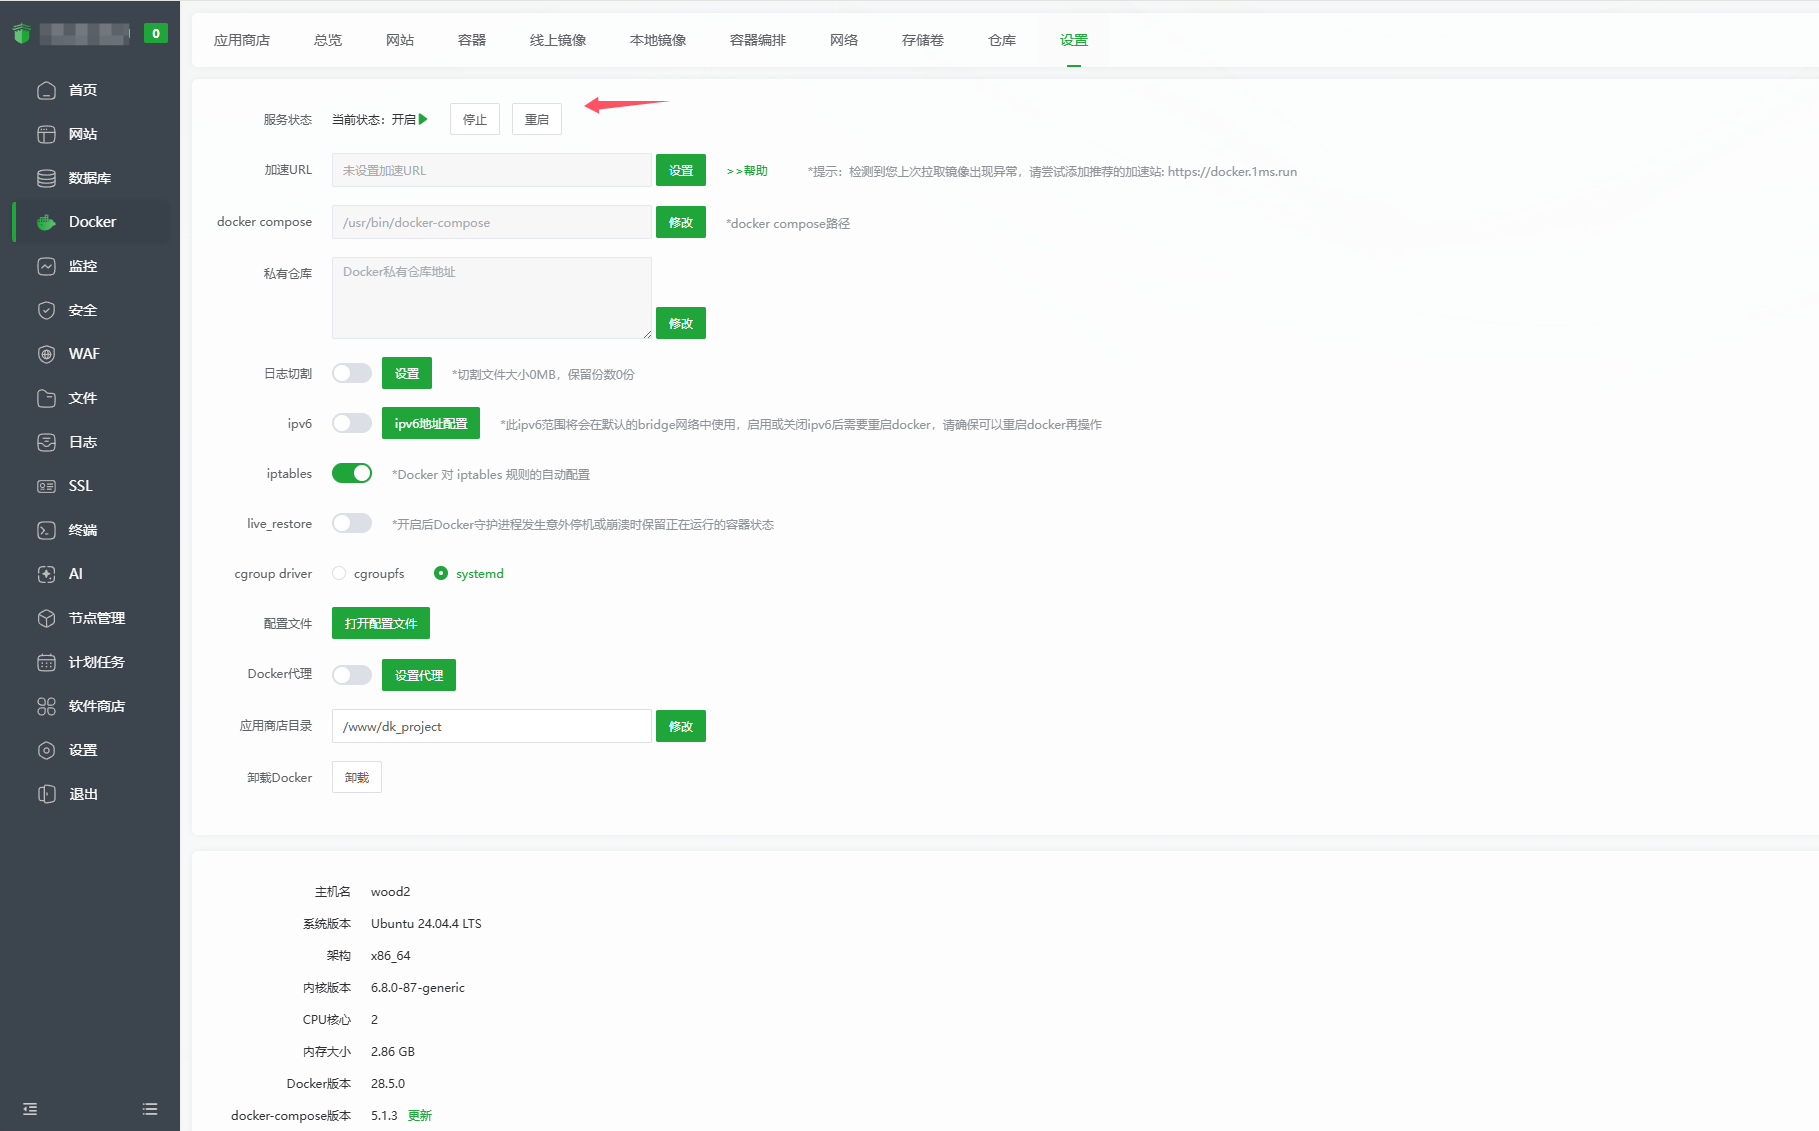
Task: Open the 容器 containers tab
Action: click(472, 40)
